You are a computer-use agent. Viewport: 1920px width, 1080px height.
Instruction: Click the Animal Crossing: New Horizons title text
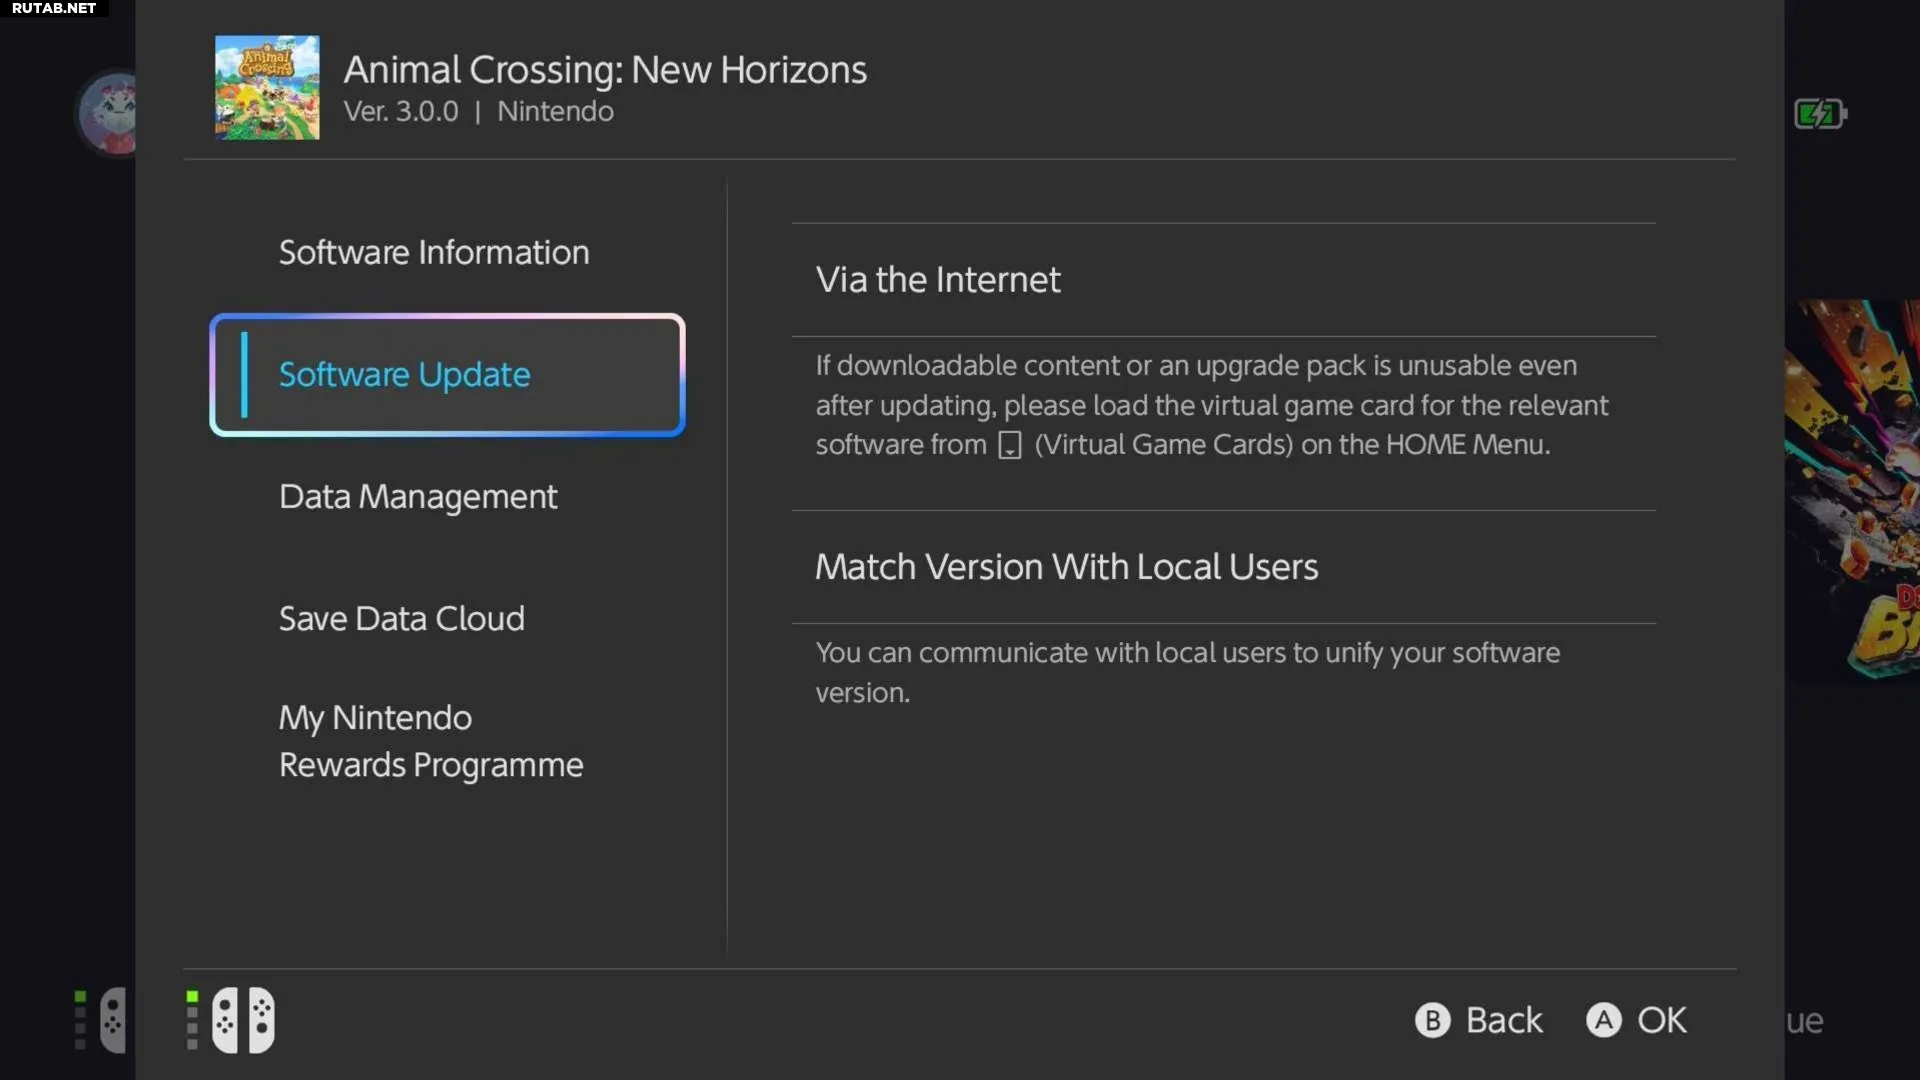[605, 70]
